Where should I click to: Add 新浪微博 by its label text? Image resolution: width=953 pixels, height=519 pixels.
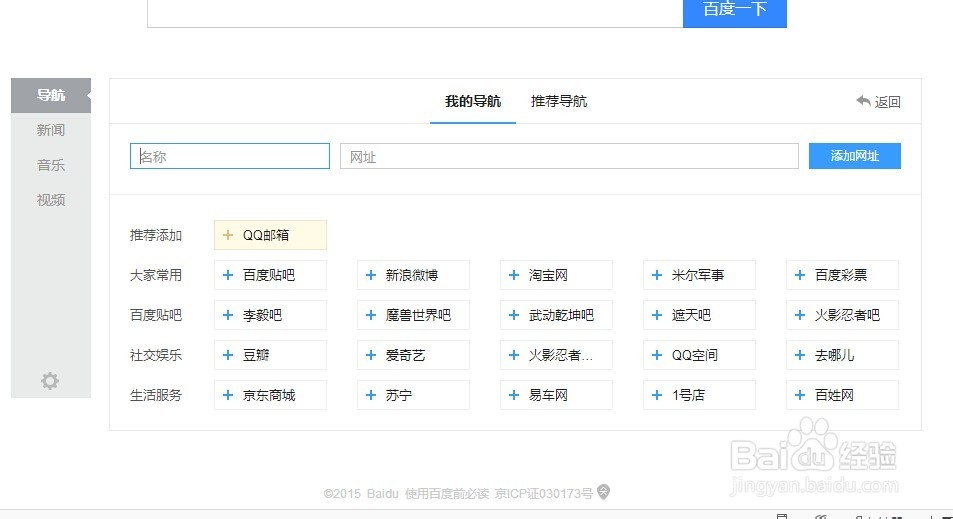[x=411, y=275]
